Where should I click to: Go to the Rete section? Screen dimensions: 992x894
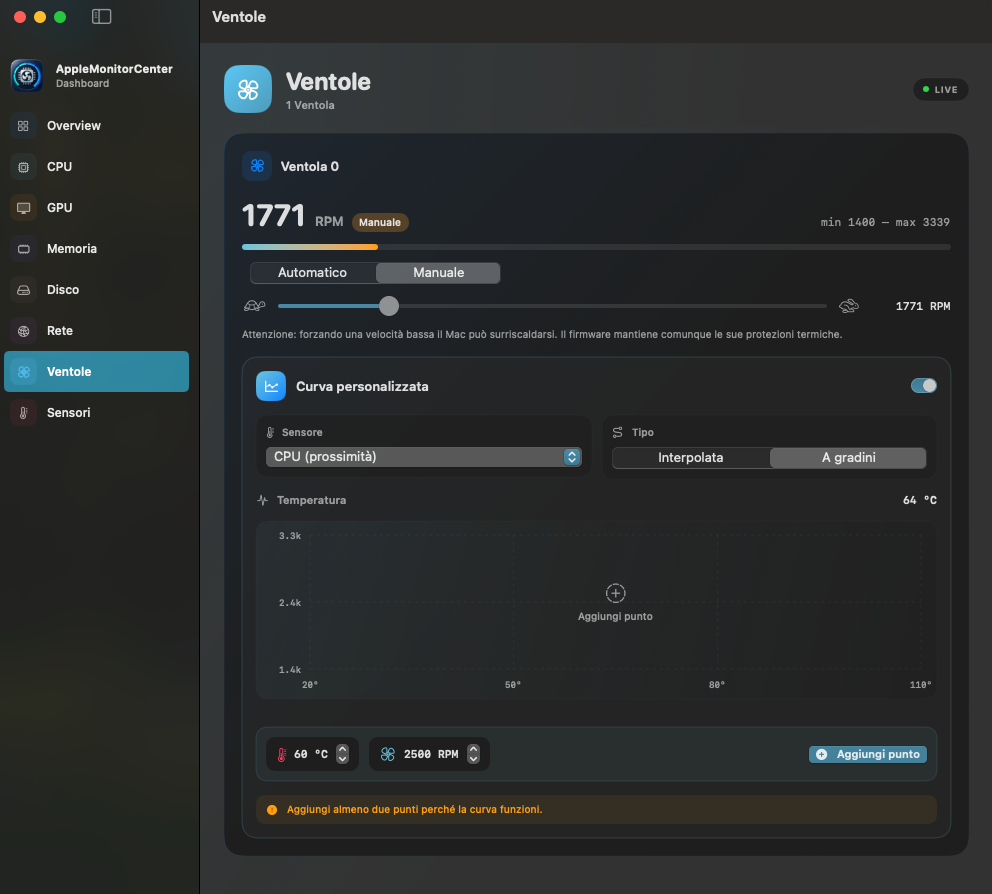(x=96, y=331)
